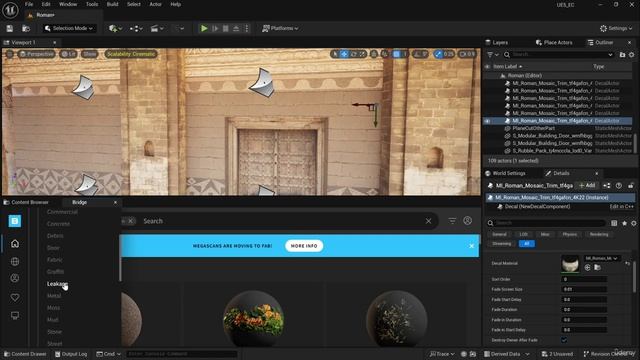Click the Decal Material thumbnail
The image size is (640, 360).
(x=570, y=264)
